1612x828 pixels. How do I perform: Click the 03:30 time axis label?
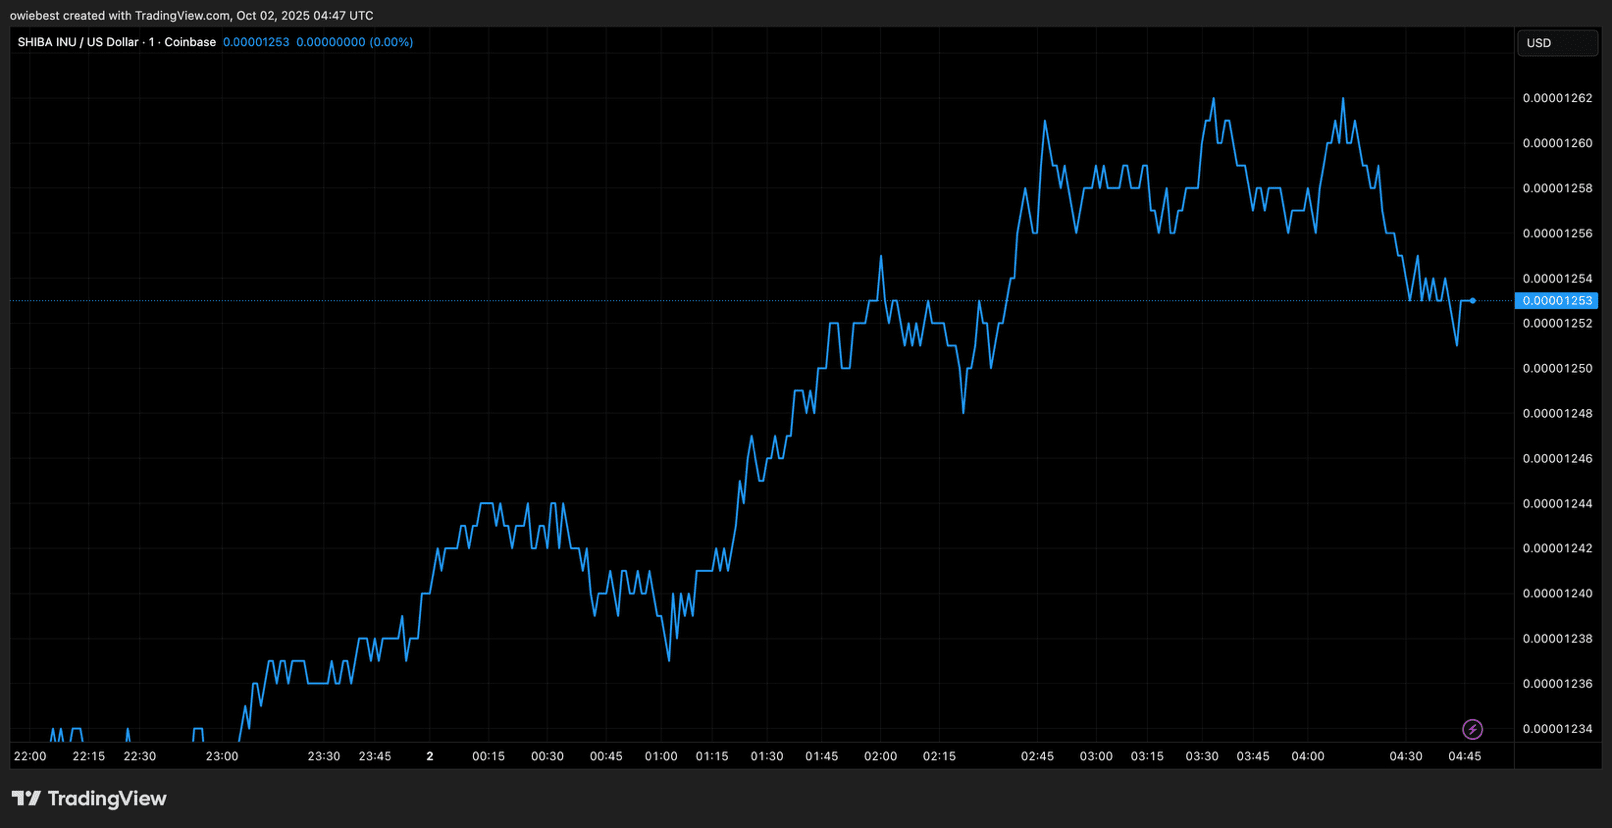pyautogui.click(x=1202, y=756)
